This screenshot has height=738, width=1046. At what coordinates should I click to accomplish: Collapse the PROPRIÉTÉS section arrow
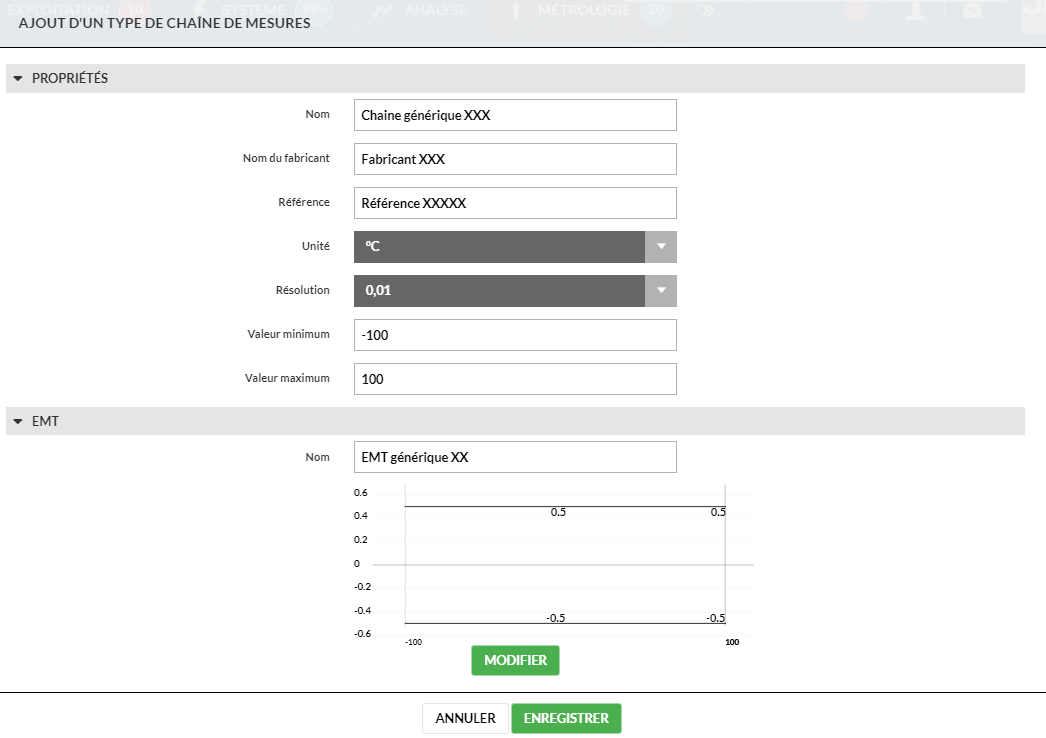pos(18,79)
